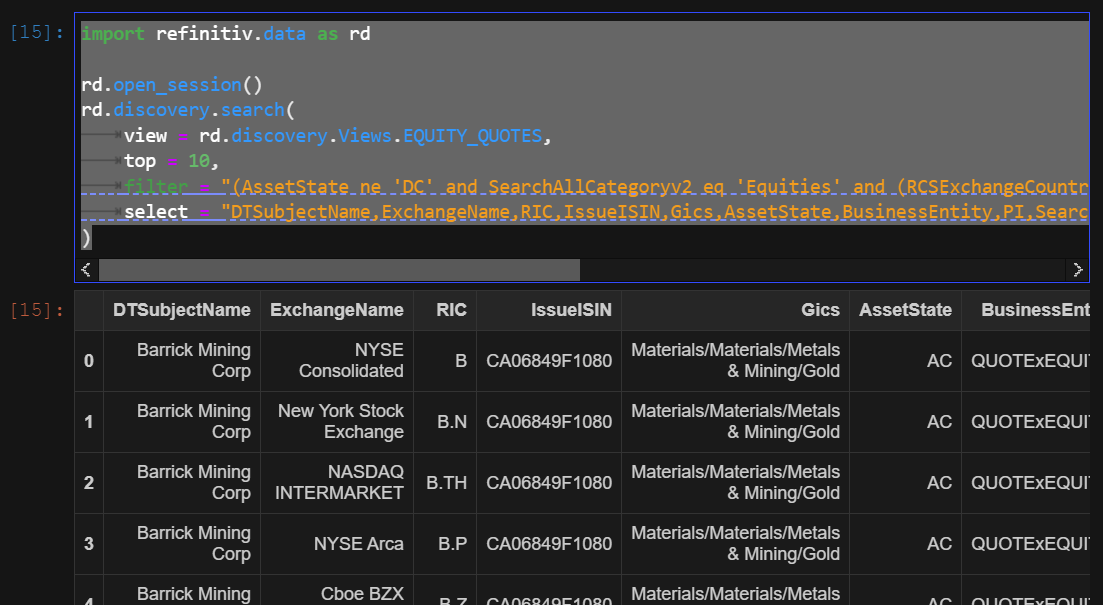The height and width of the screenshot is (605, 1103).
Task: Click the right scroll arrow of code cell
Action: point(1078,269)
